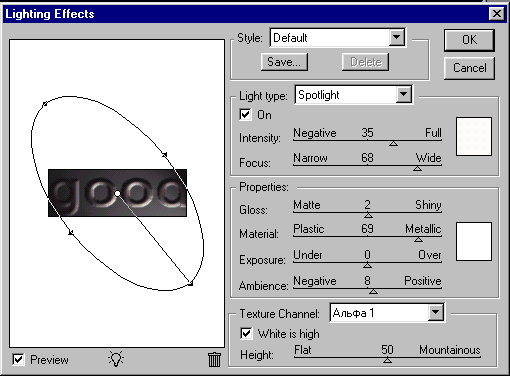Click the Save... style button
The width and height of the screenshot is (510, 376).
pyautogui.click(x=284, y=62)
